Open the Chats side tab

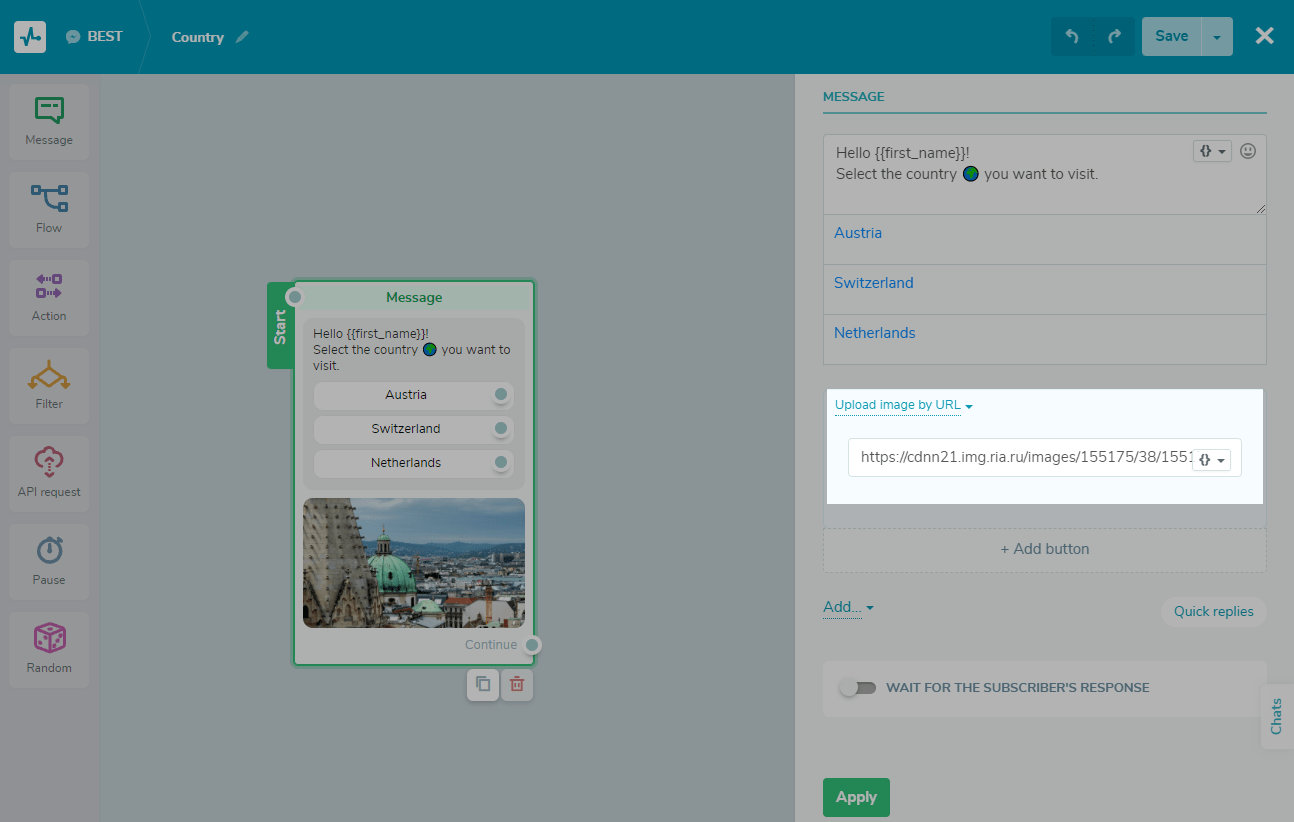click(1277, 716)
